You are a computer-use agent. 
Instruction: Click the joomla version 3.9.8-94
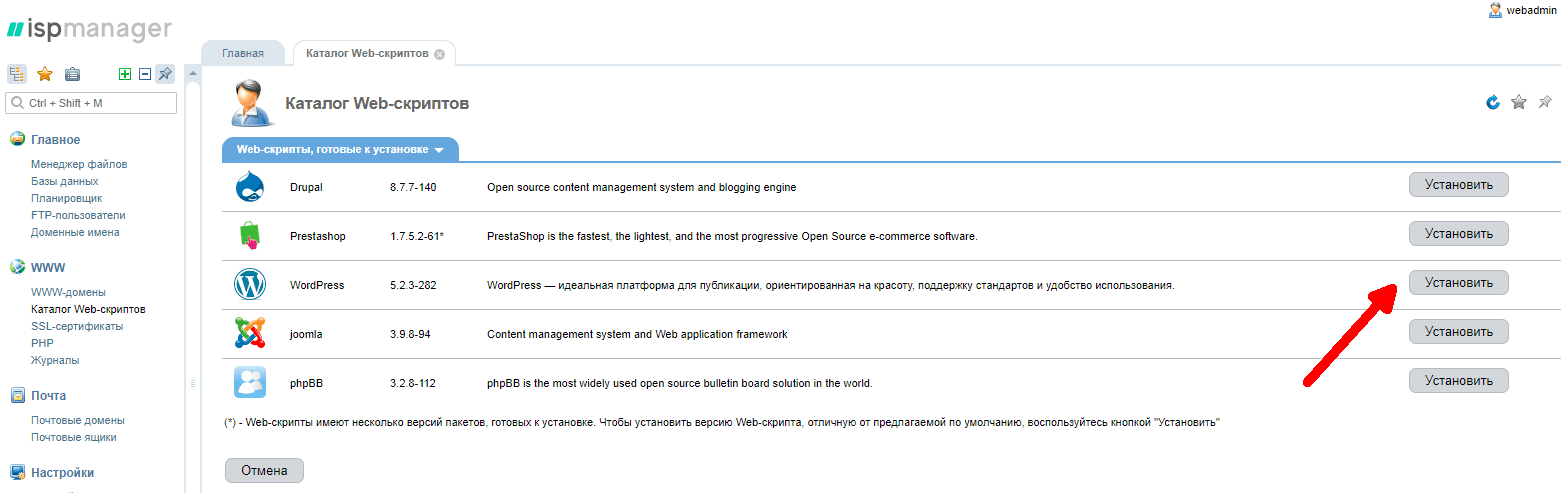(x=410, y=334)
